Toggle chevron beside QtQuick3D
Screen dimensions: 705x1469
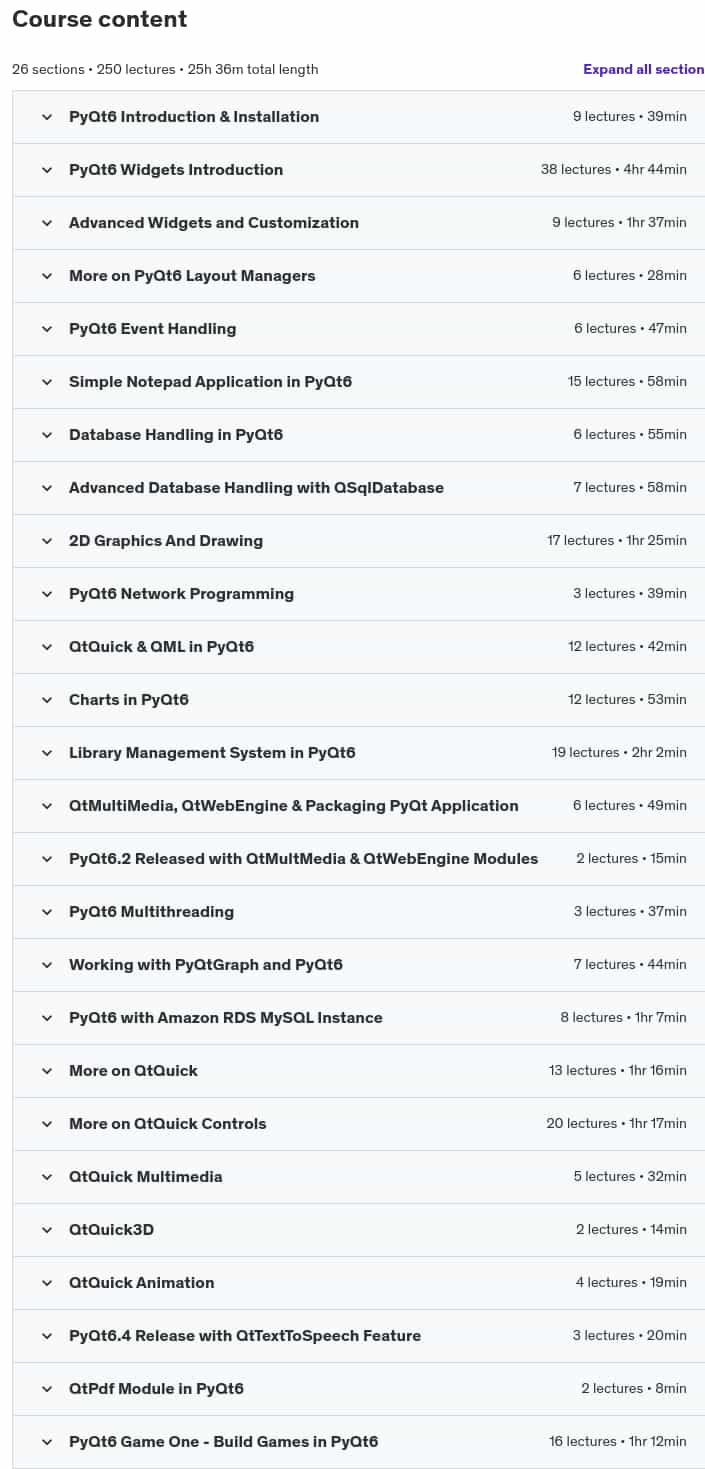click(x=46, y=1230)
